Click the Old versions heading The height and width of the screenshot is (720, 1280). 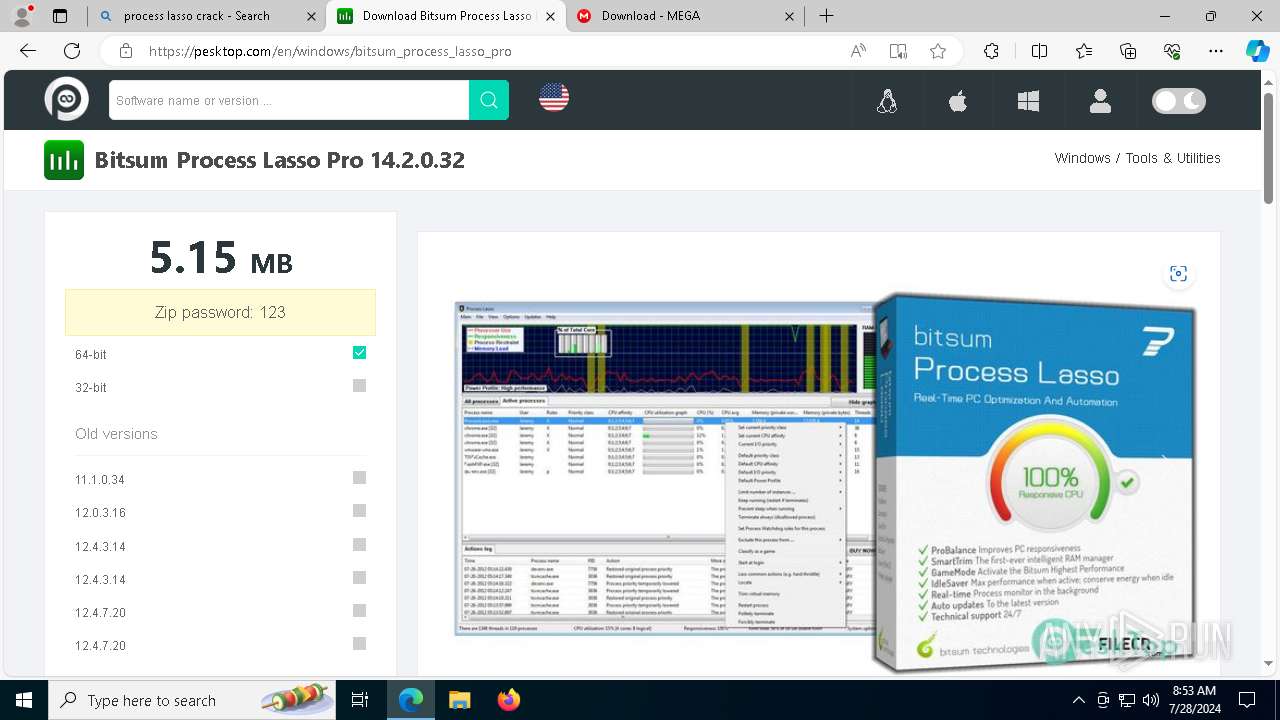click(116, 434)
